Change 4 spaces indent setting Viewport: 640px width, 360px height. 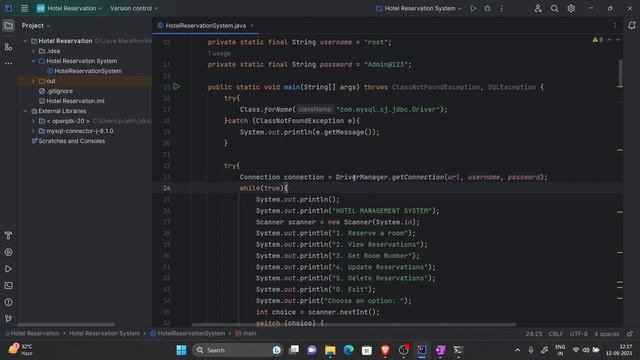607,333
